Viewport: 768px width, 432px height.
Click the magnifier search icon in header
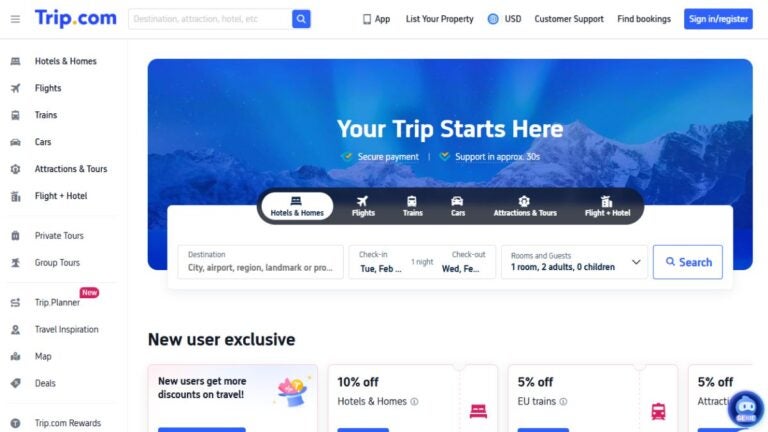[x=301, y=19]
